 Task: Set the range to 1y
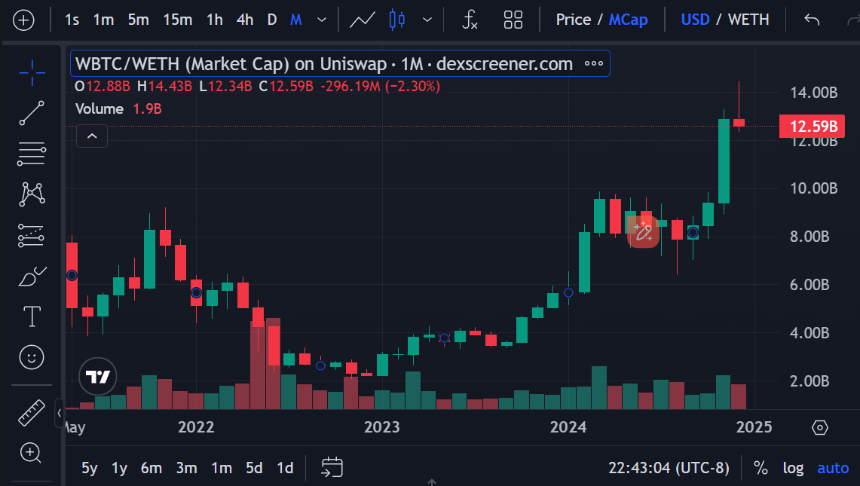click(x=119, y=468)
